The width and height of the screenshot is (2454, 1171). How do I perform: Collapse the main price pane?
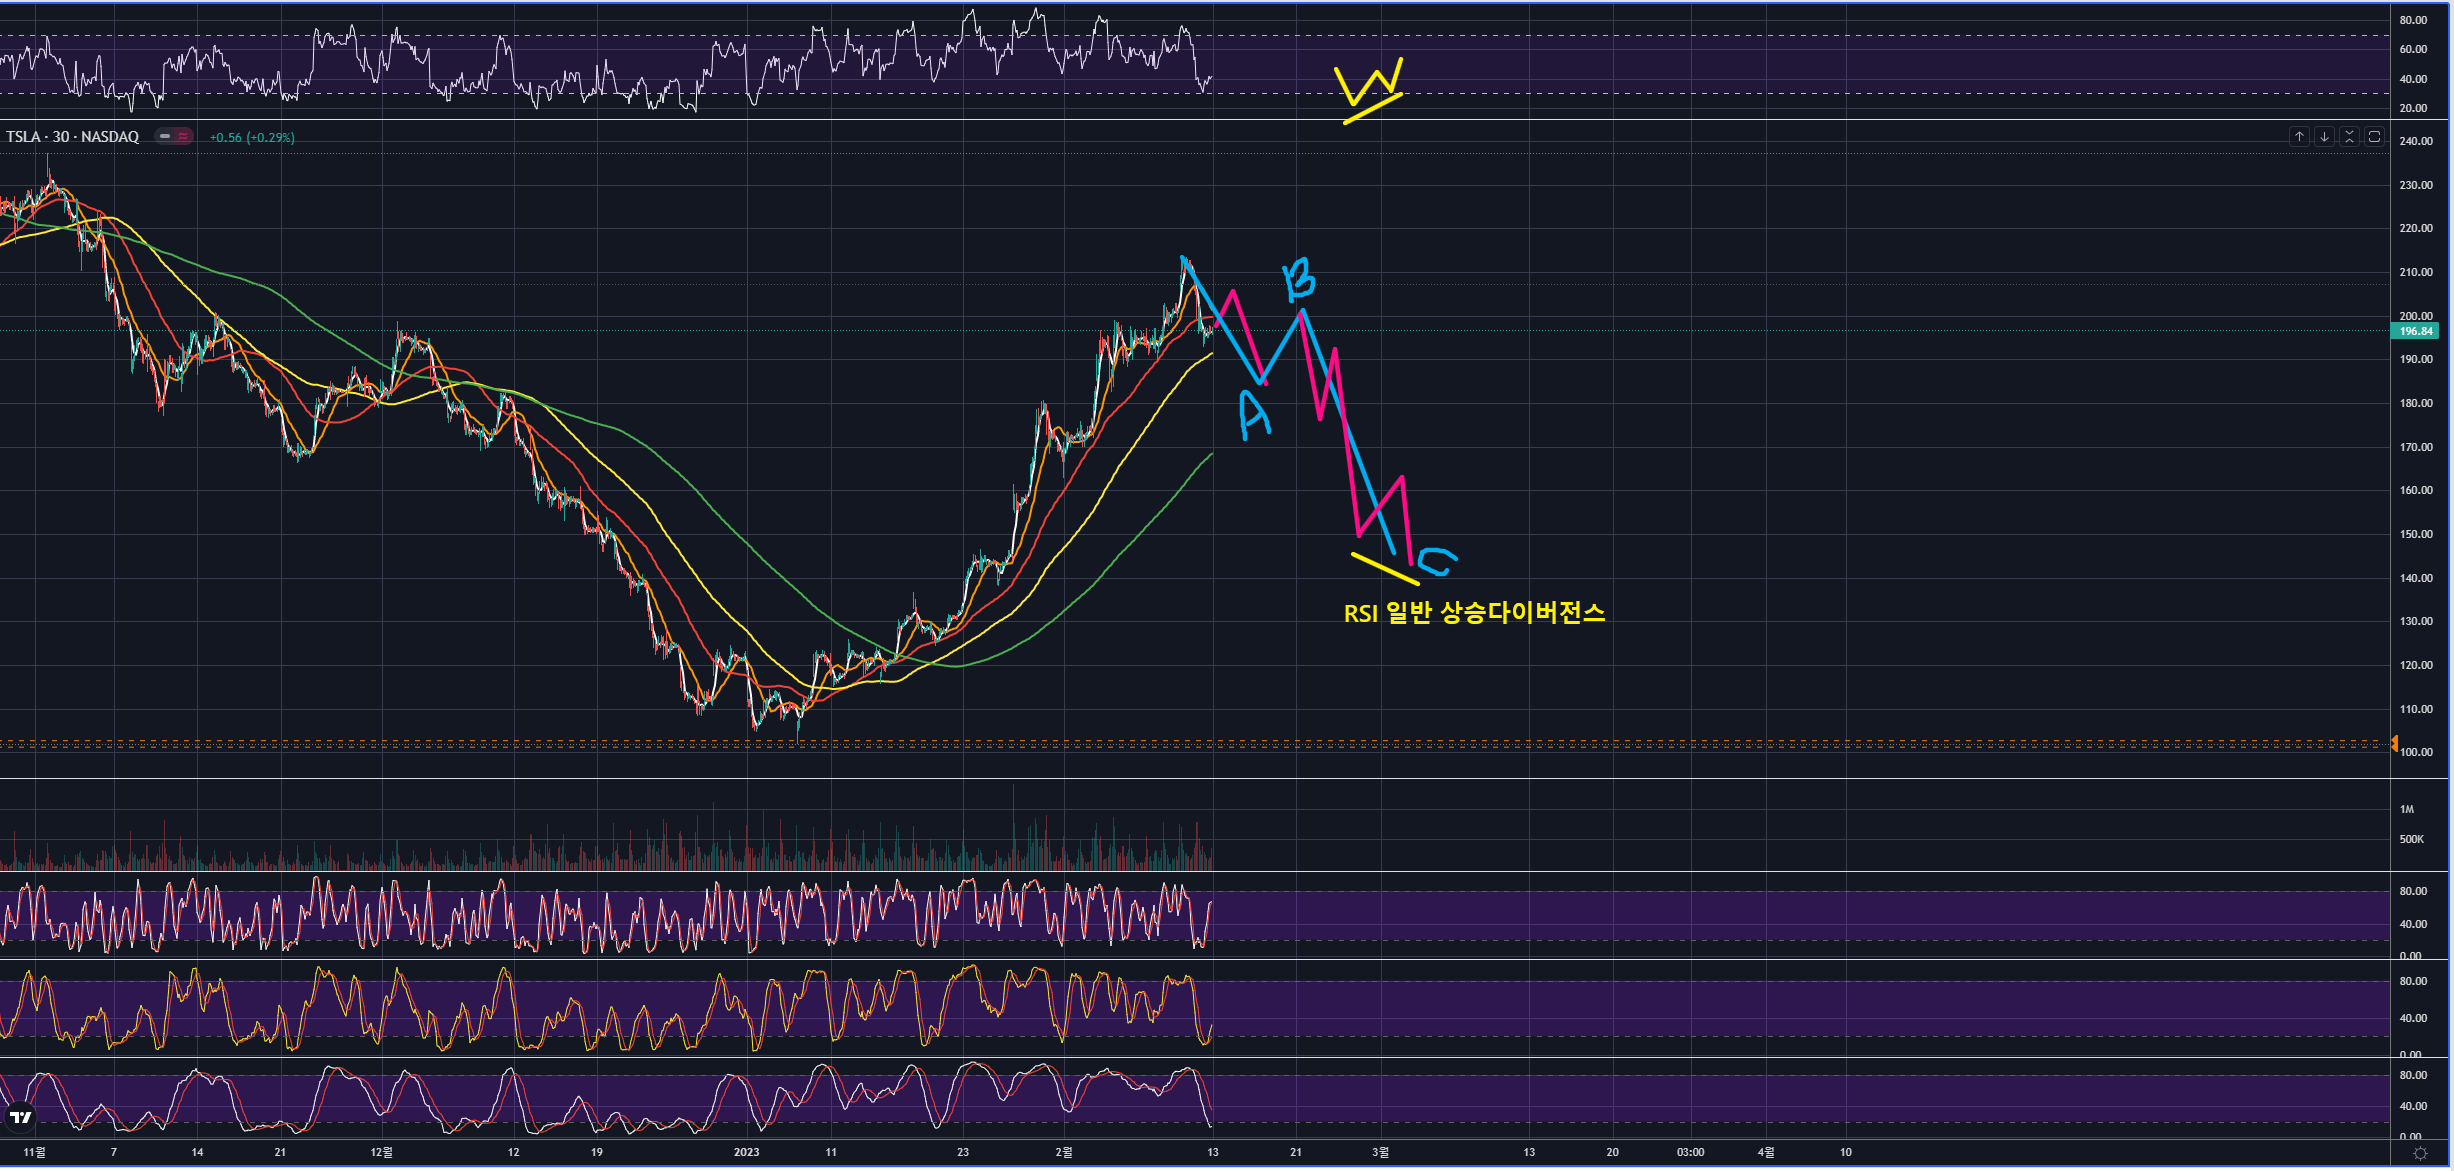(x=2349, y=137)
